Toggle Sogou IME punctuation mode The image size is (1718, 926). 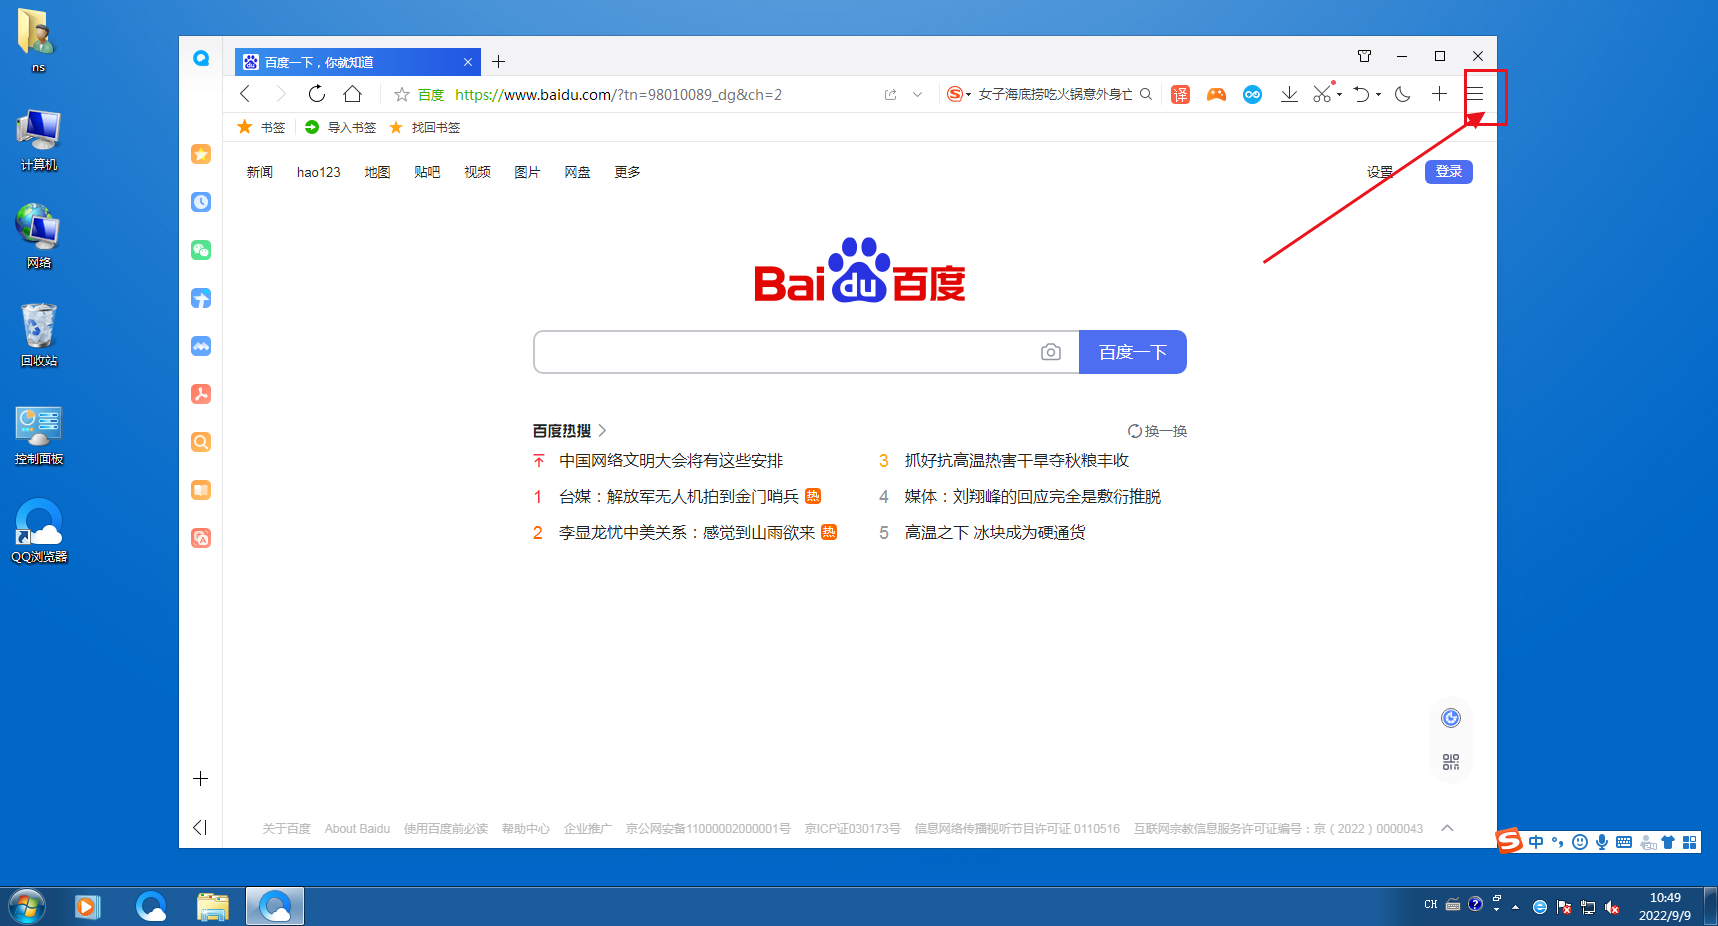click(x=1557, y=842)
